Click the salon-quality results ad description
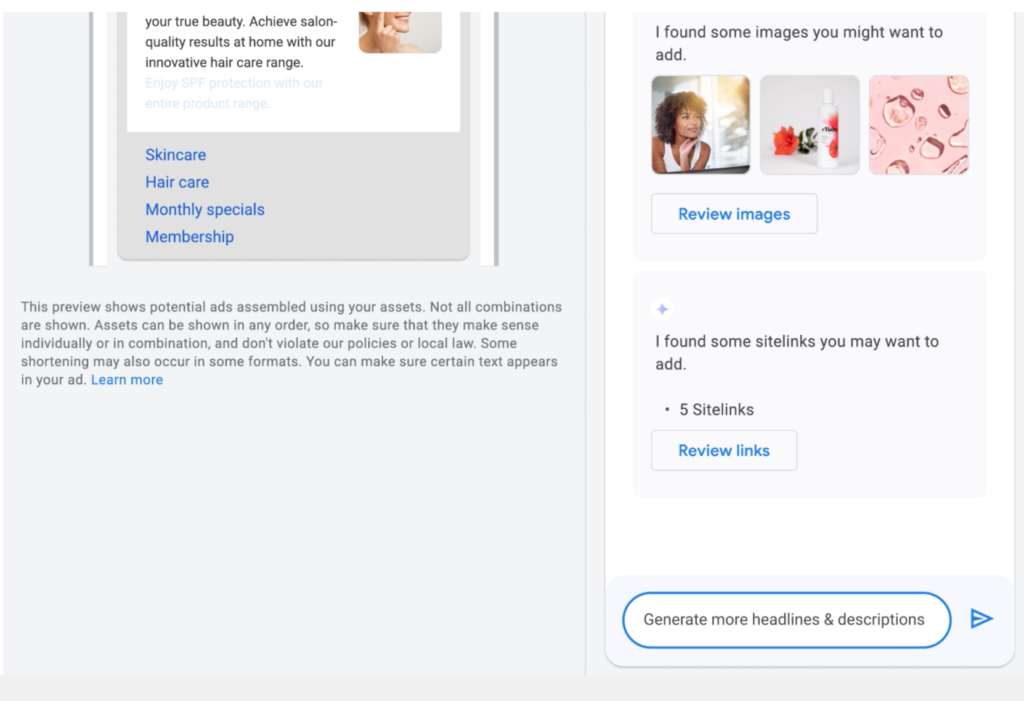This screenshot has width=1024, height=701. (241, 42)
